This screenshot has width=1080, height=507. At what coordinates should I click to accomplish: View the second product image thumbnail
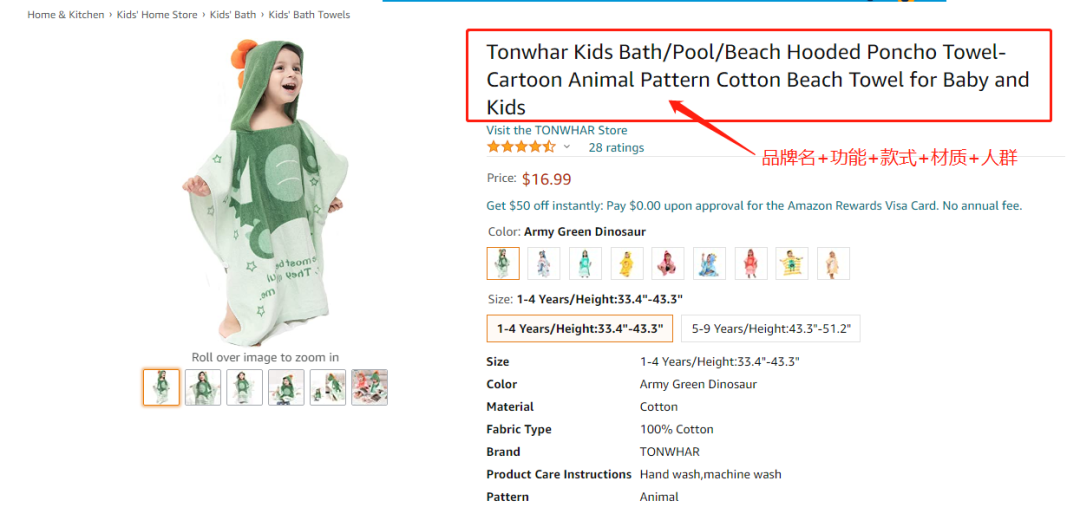coord(203,387)
